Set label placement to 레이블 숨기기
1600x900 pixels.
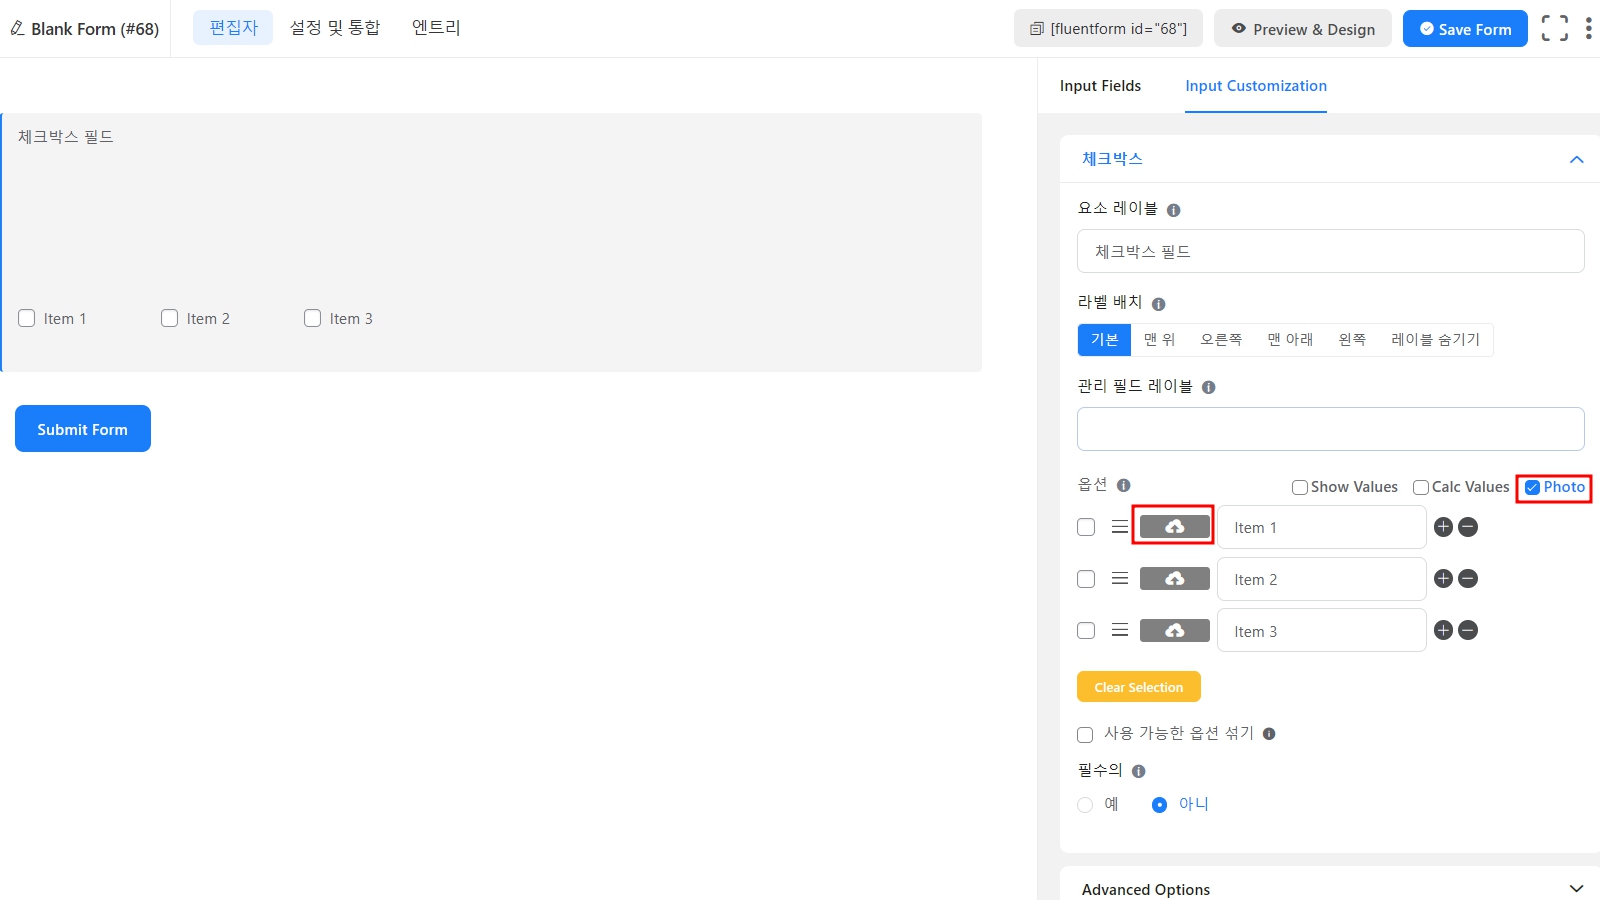1435,340
